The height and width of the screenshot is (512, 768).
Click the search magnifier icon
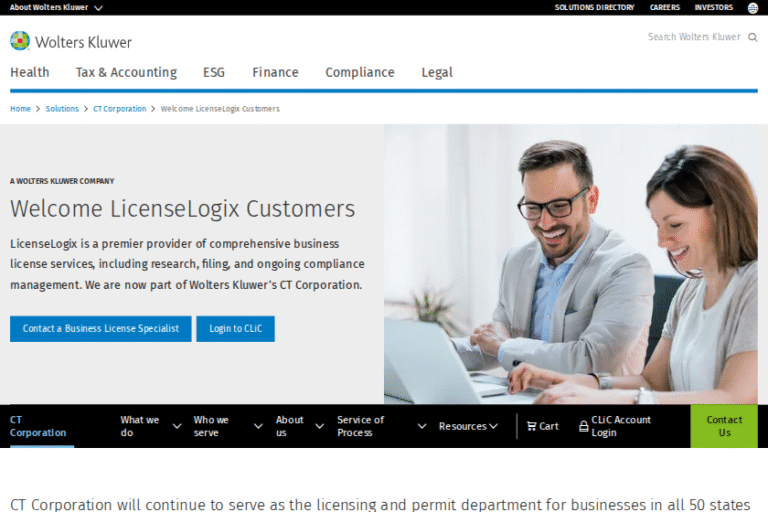pos(753,37)
